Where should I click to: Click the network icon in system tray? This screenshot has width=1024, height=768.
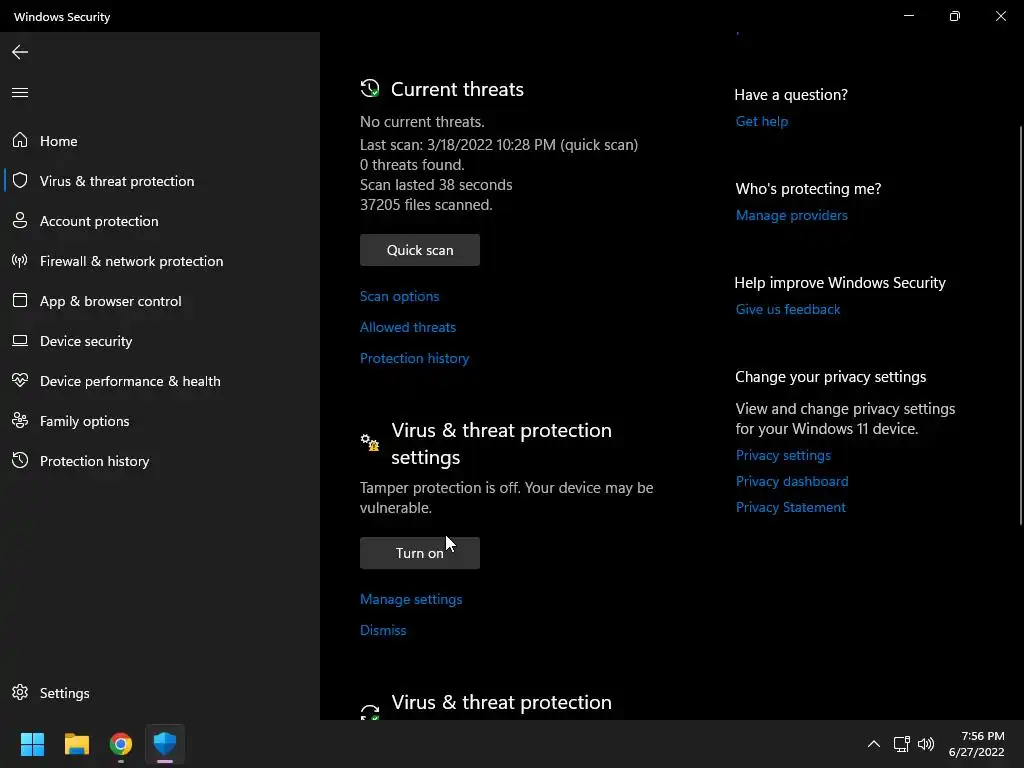(x=902, y=744)
